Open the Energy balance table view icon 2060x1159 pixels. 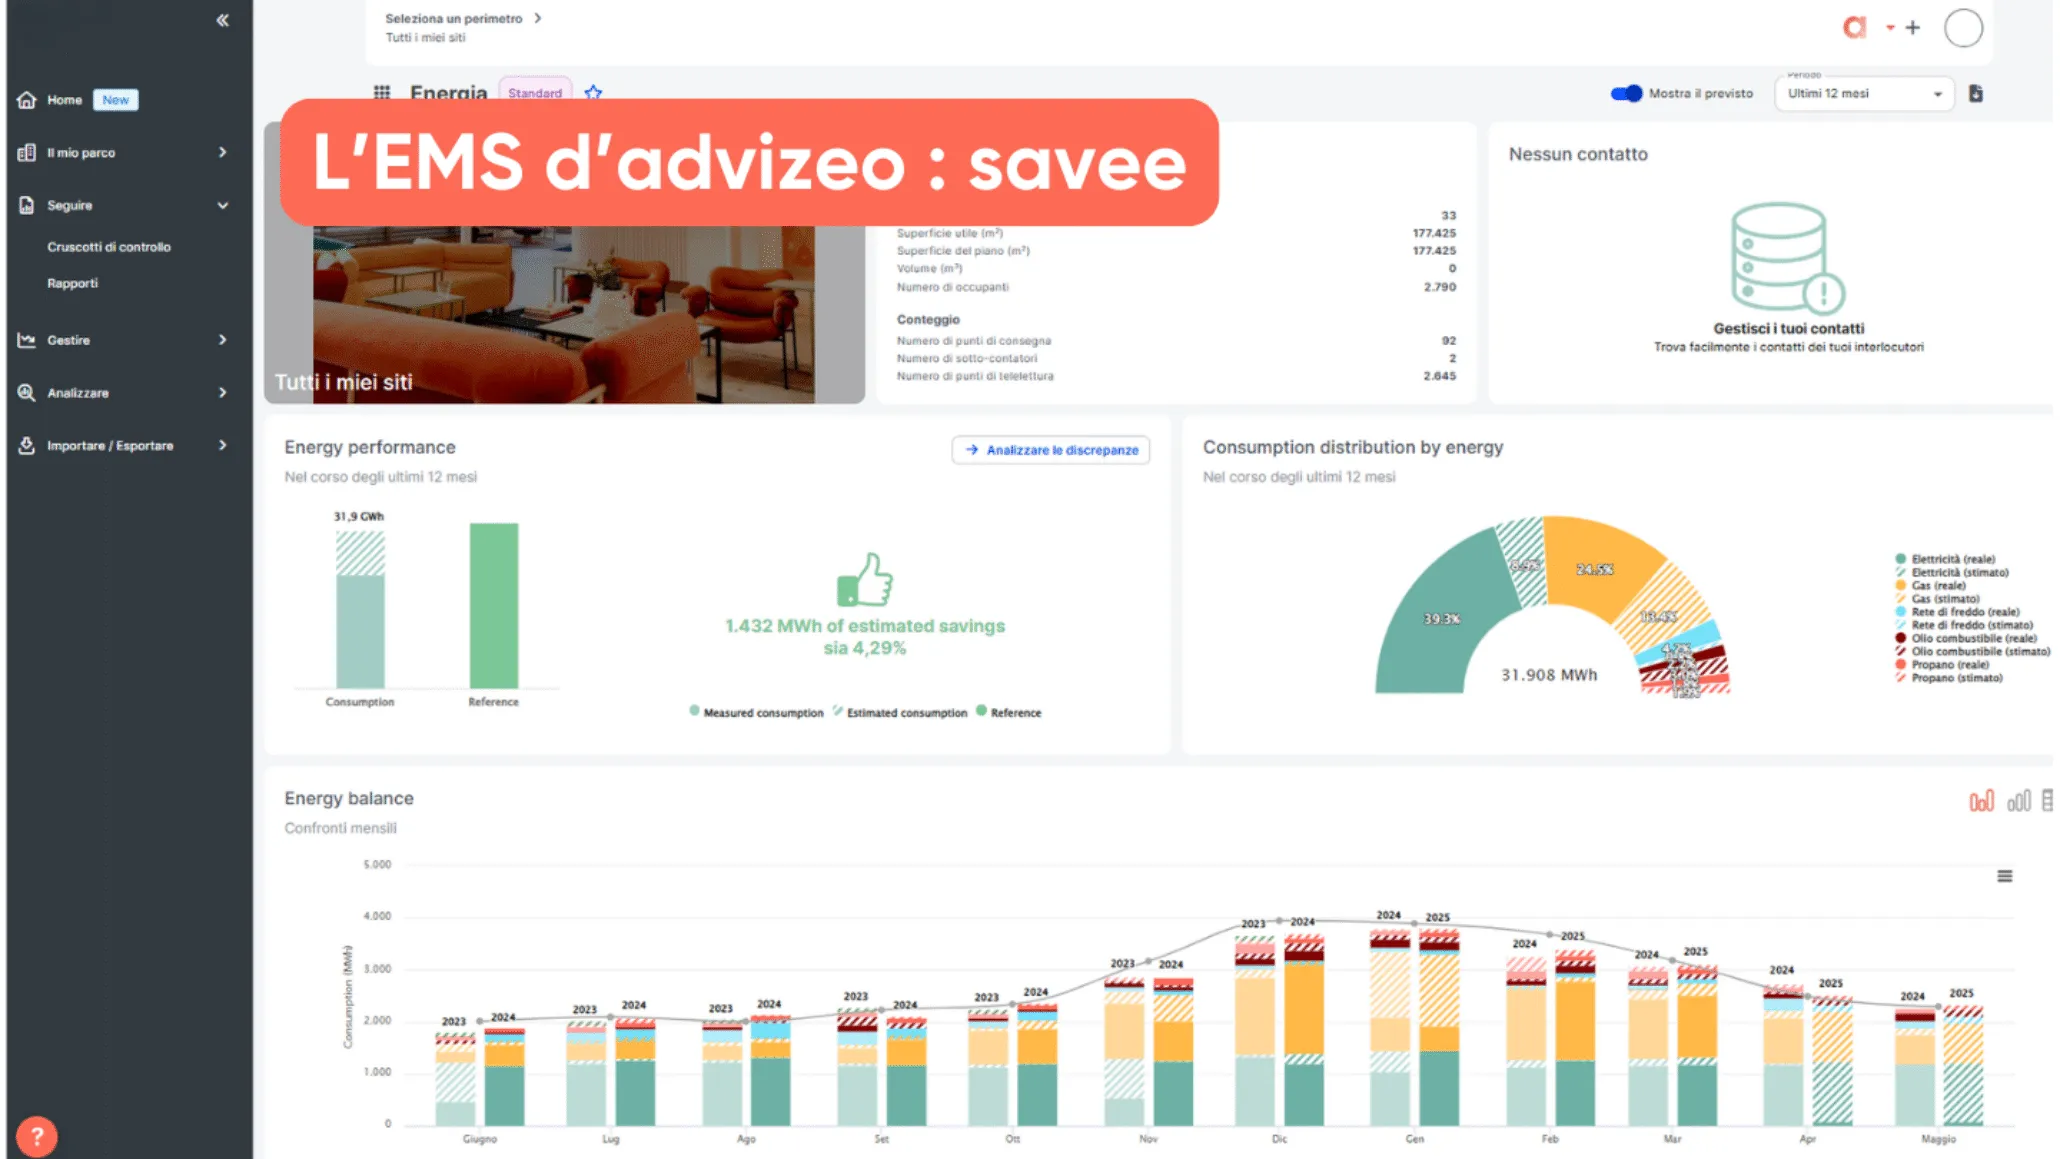pos(2046,800)
